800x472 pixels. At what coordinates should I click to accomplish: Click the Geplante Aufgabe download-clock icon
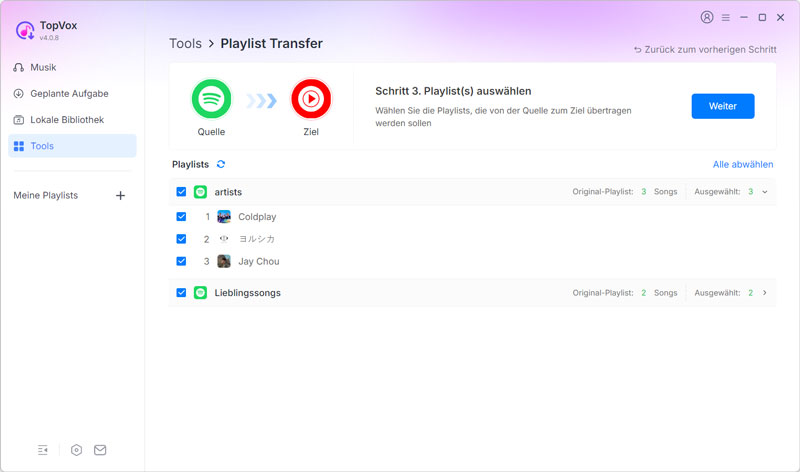19,93
